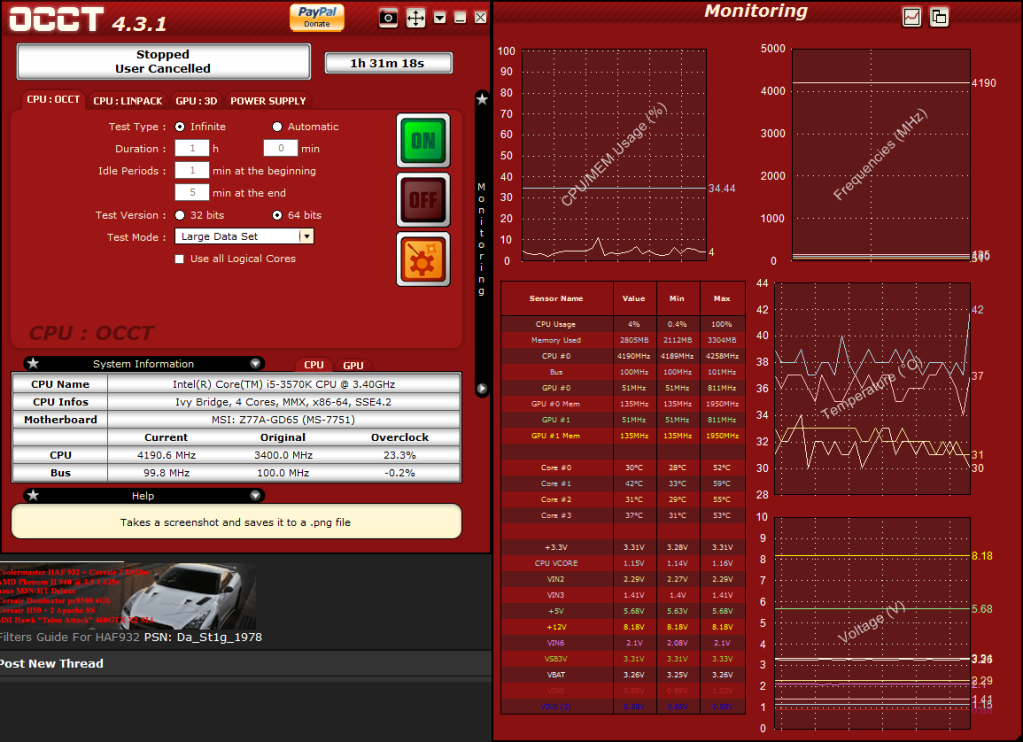Switch to GPU : 3D tab
Image resolution: width=1023 pixels, height=742 pixels.
[x=196, y=101]
